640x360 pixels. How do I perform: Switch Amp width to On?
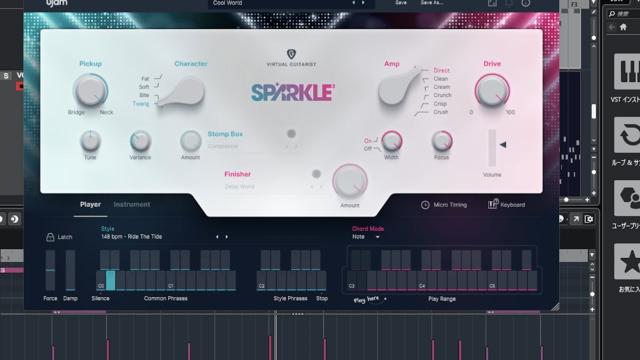pyautogui.click(x=368, y=141)
